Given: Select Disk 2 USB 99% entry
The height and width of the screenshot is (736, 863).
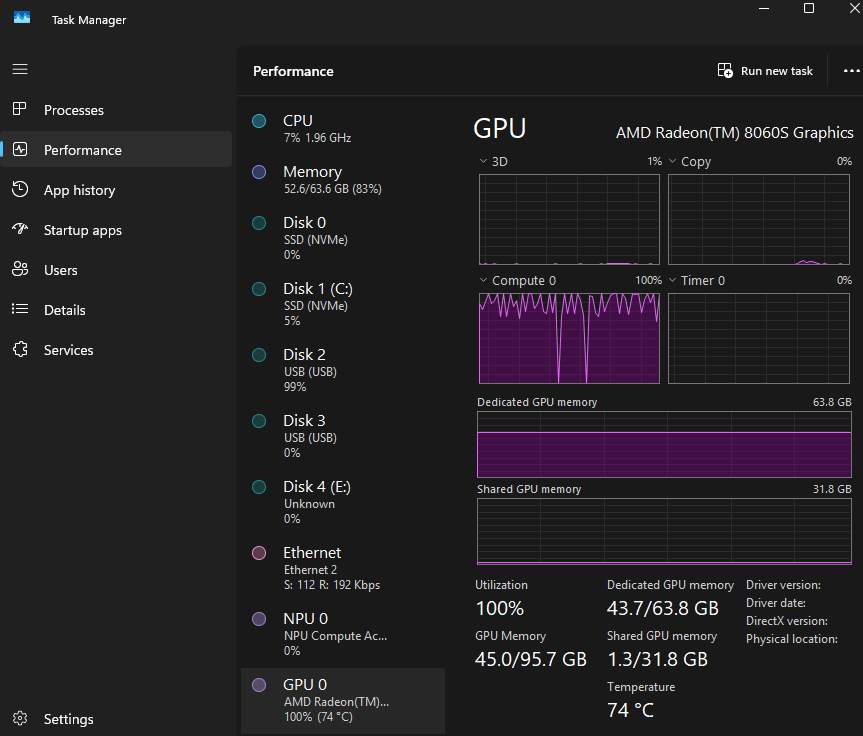Looking at the screenshot, I should coord(343,370).
